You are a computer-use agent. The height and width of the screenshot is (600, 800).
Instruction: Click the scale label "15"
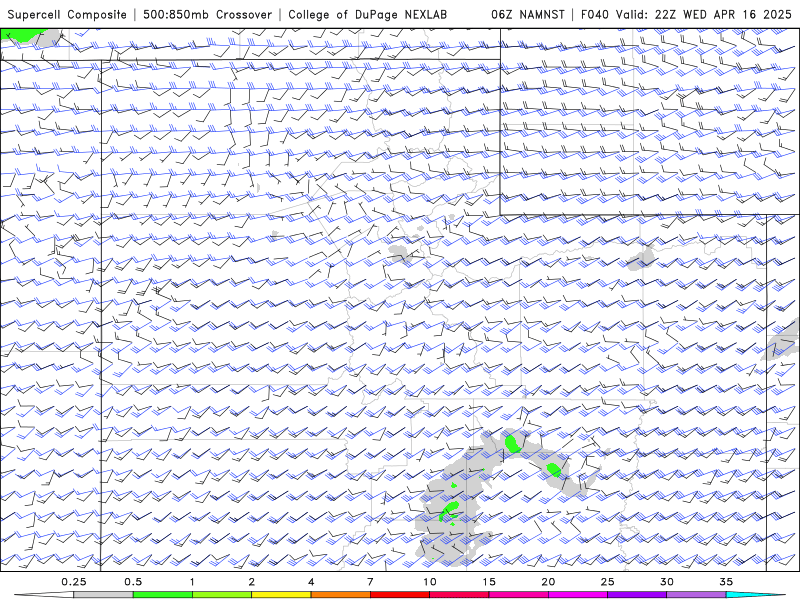click(489, 582)
